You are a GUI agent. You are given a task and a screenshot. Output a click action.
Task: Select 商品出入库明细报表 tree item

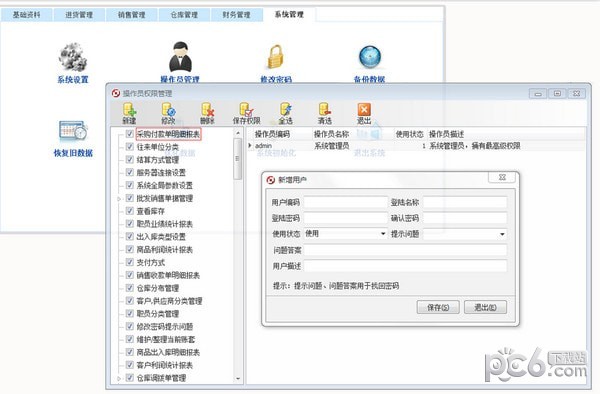(168, 352)
